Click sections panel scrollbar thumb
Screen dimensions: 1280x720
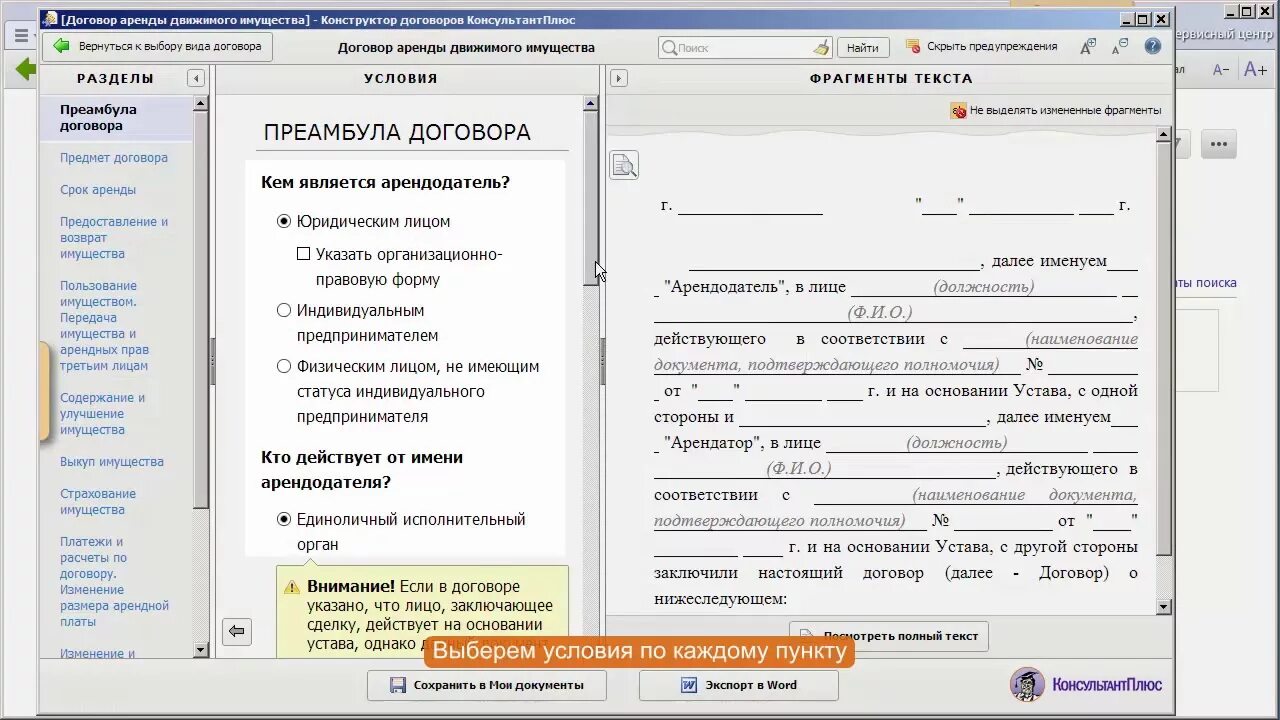click(x=200, y=310)
